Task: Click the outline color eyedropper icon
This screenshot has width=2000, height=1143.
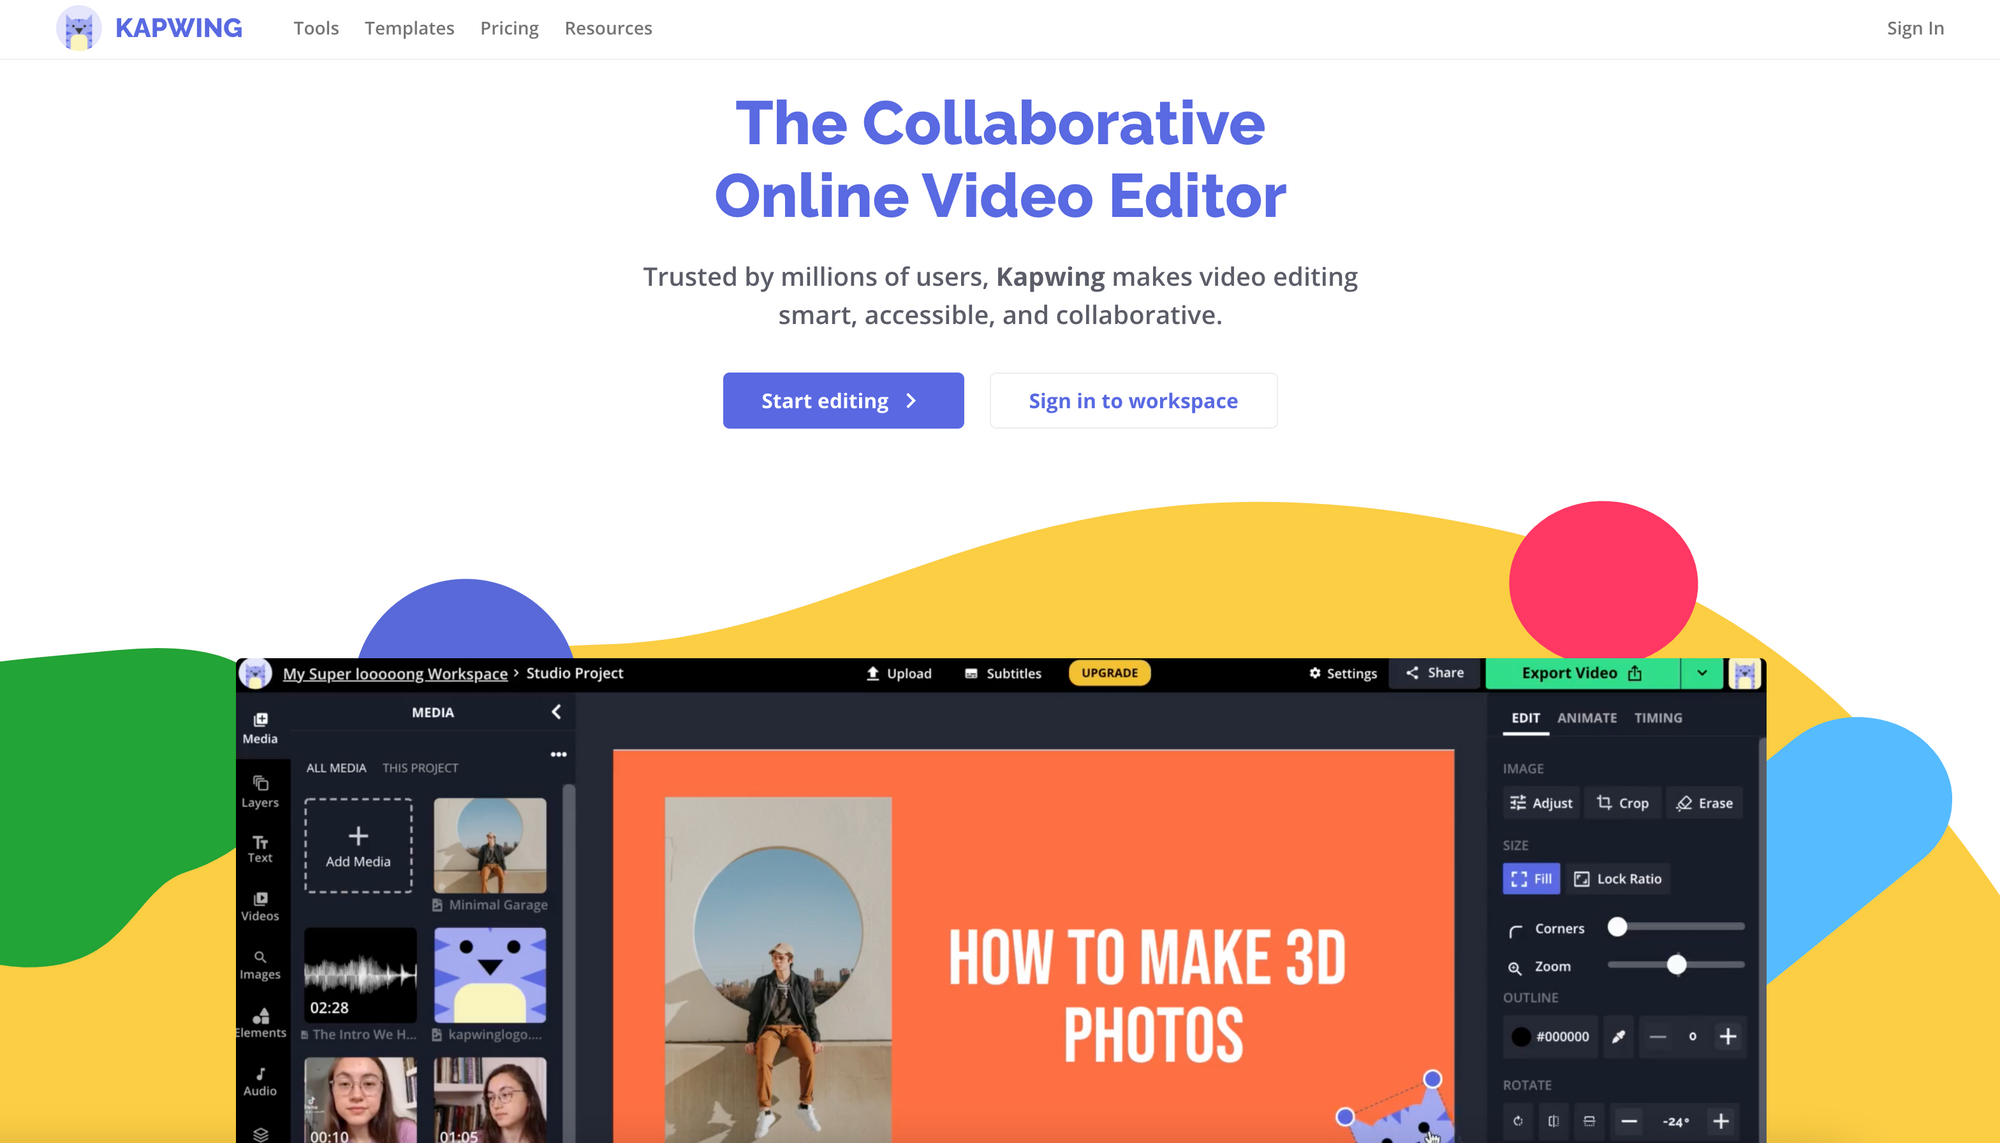Action: coord(1618,1037)
